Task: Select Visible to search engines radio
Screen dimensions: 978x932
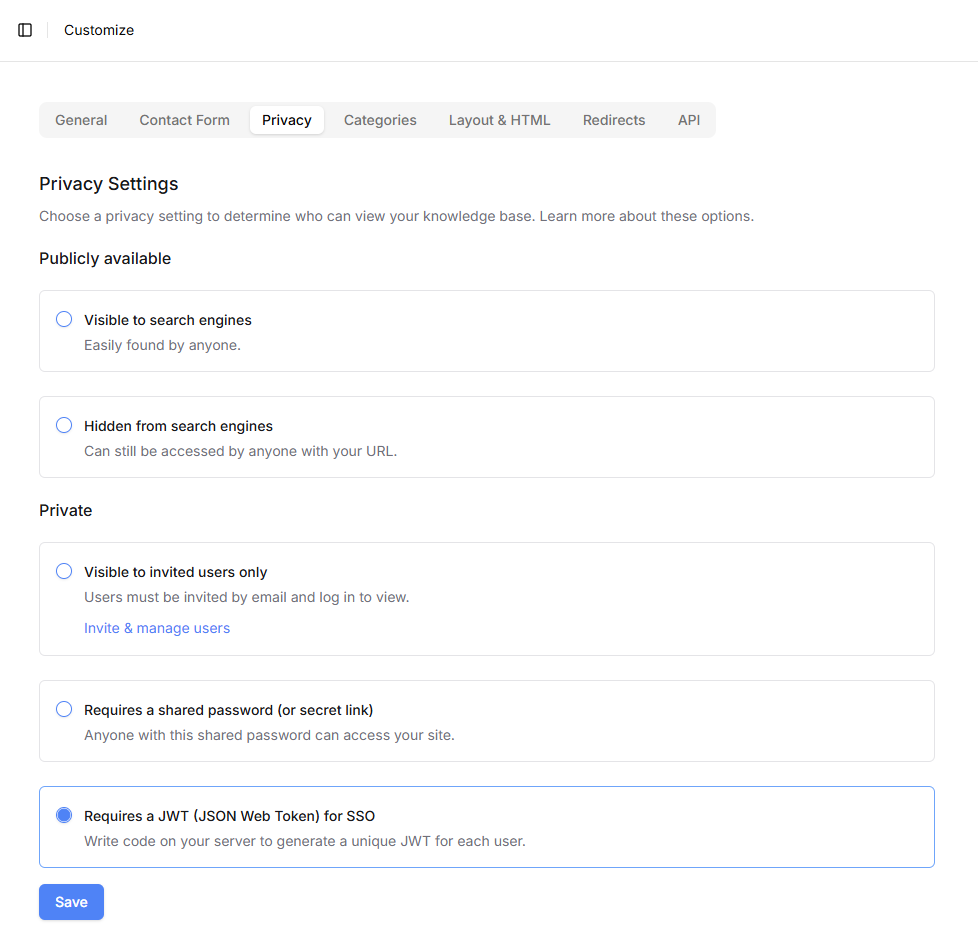Action: [x=64, y=319]
